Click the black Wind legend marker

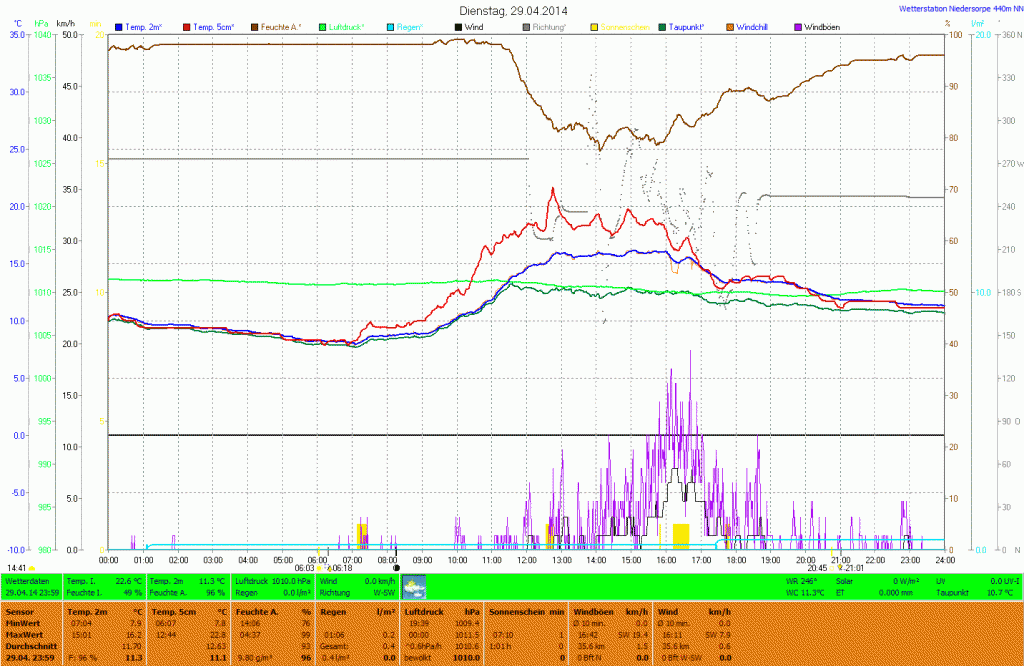459,26
